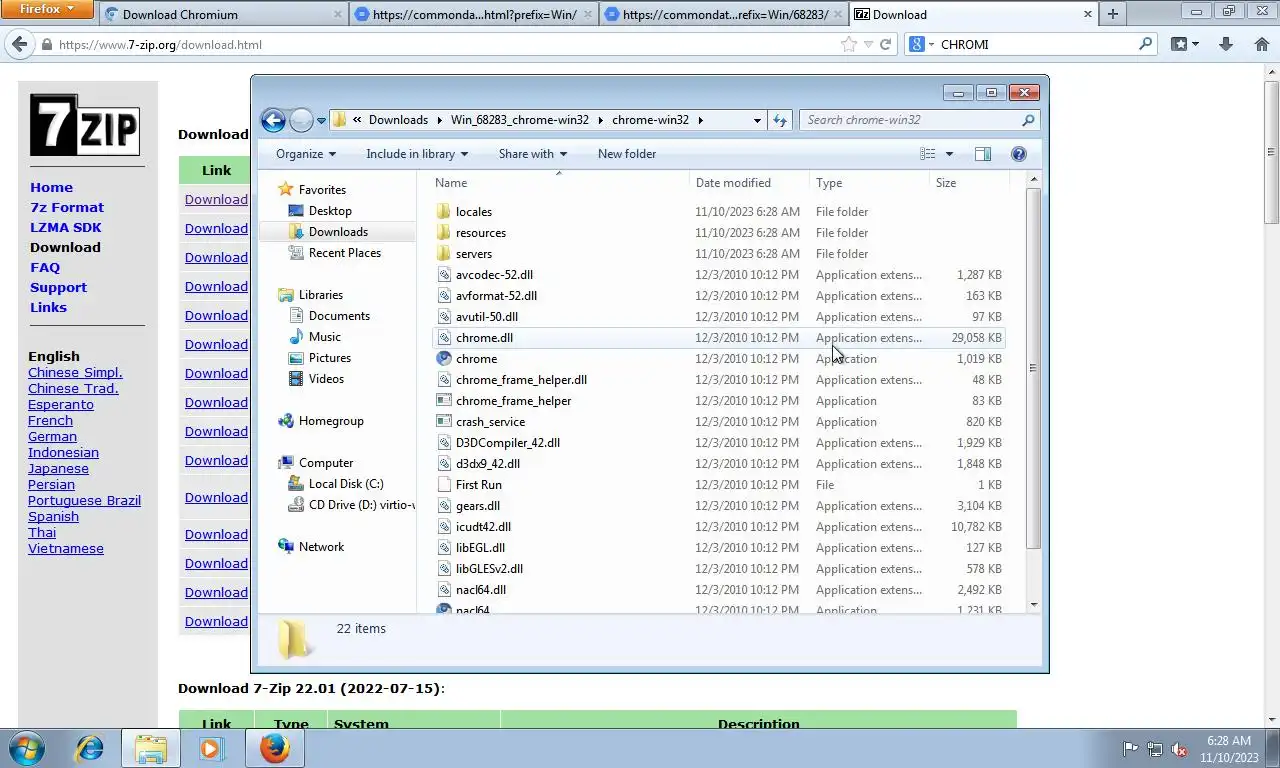Change view using the views icon
The width and height of the screenshot is (1280, 768).
point(928,154)
